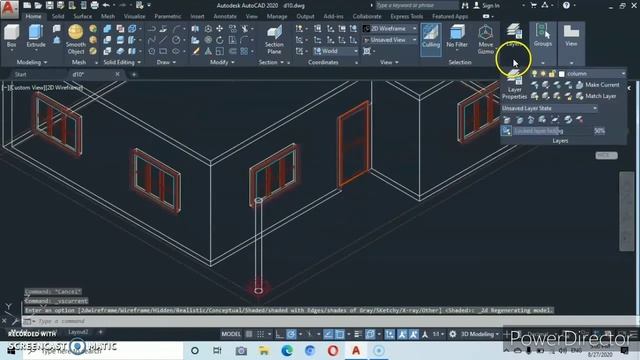Click the Match Layer button

coord(596,96)
